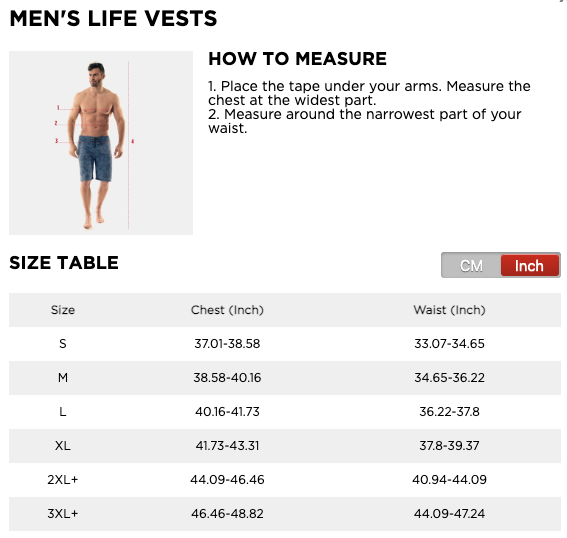
Task: Click the MEN'S LIFE VESTS title
Action: pyautogui.click(x=113, y=18)
